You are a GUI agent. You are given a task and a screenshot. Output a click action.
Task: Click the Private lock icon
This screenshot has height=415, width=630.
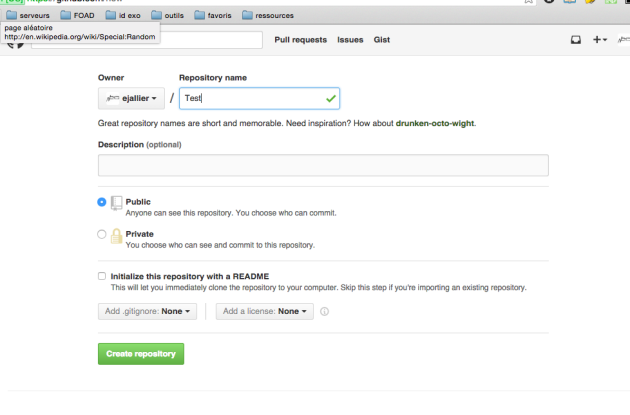(117, 236)
